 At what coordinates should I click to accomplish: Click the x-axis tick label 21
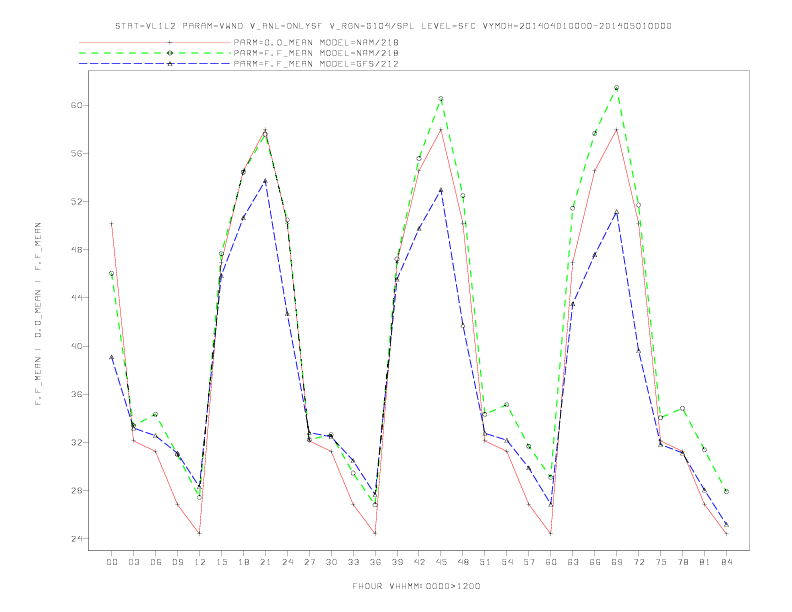(265, 562)
